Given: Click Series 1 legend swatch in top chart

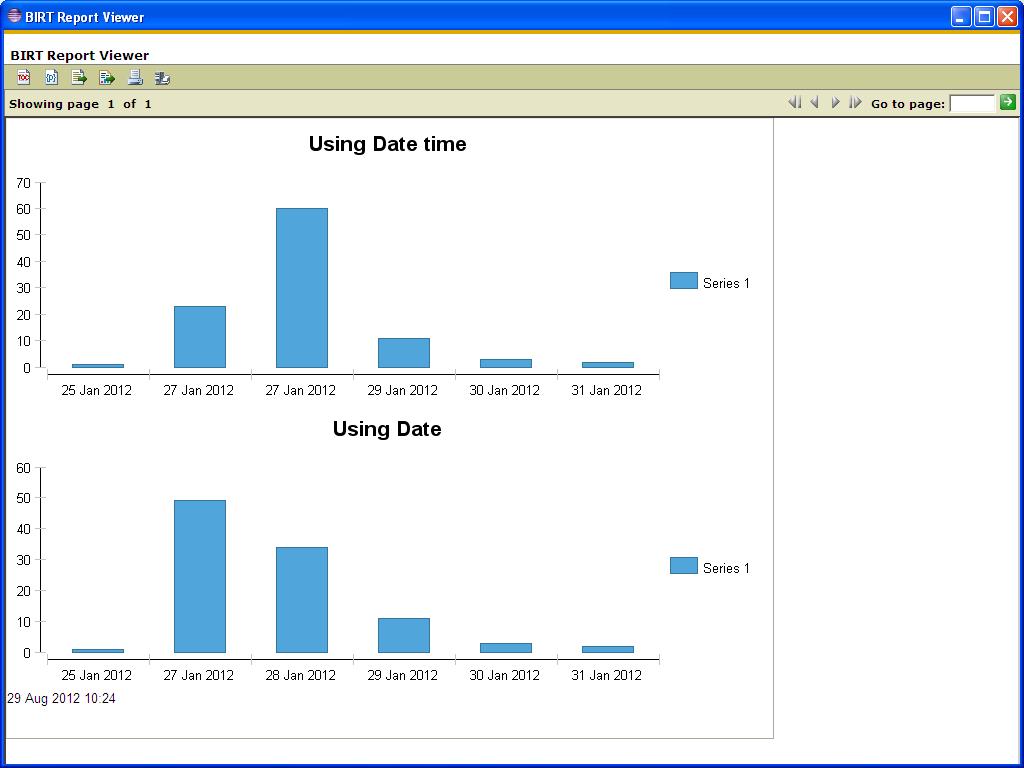Looking at the screenshot, I should [683, 281].
